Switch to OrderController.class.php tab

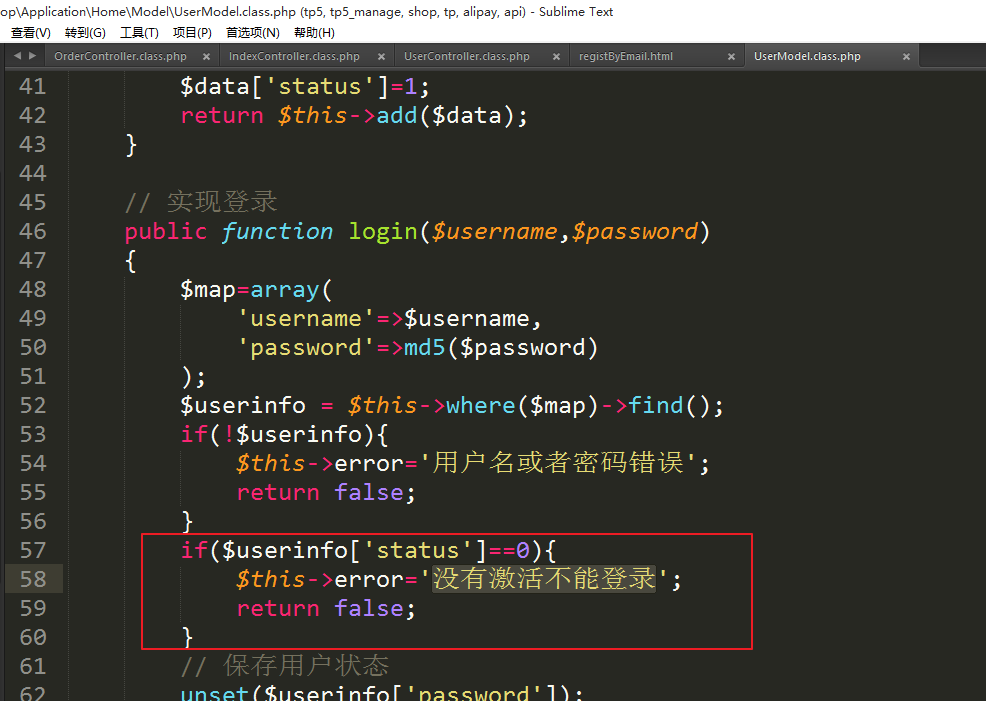pos(120,57)
